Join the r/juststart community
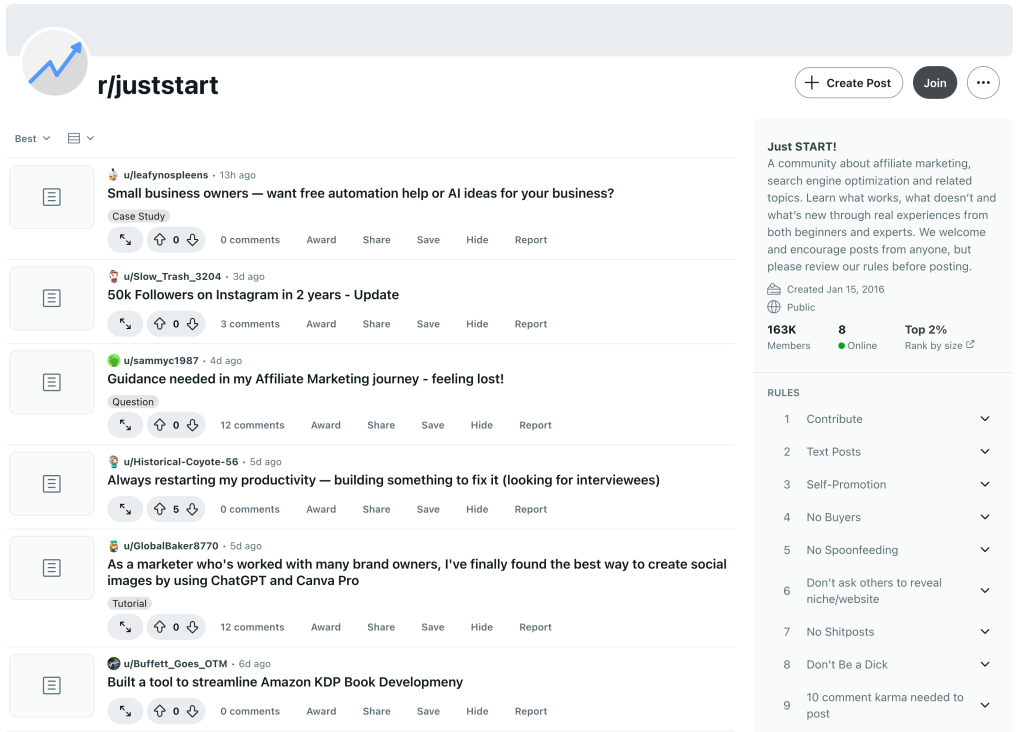The height and width of the screenshot is (732, 1024). [x=934, y=83]
